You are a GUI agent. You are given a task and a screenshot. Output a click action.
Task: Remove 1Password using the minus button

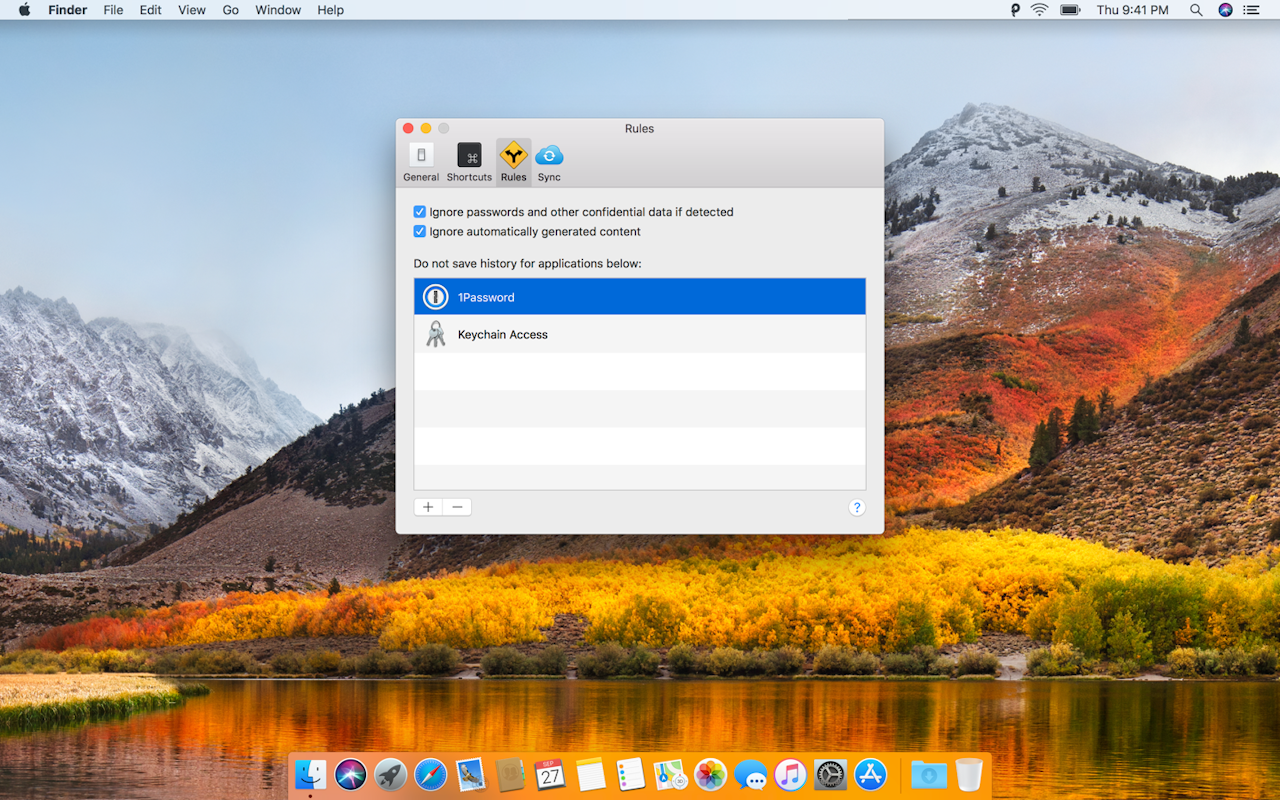457,507
